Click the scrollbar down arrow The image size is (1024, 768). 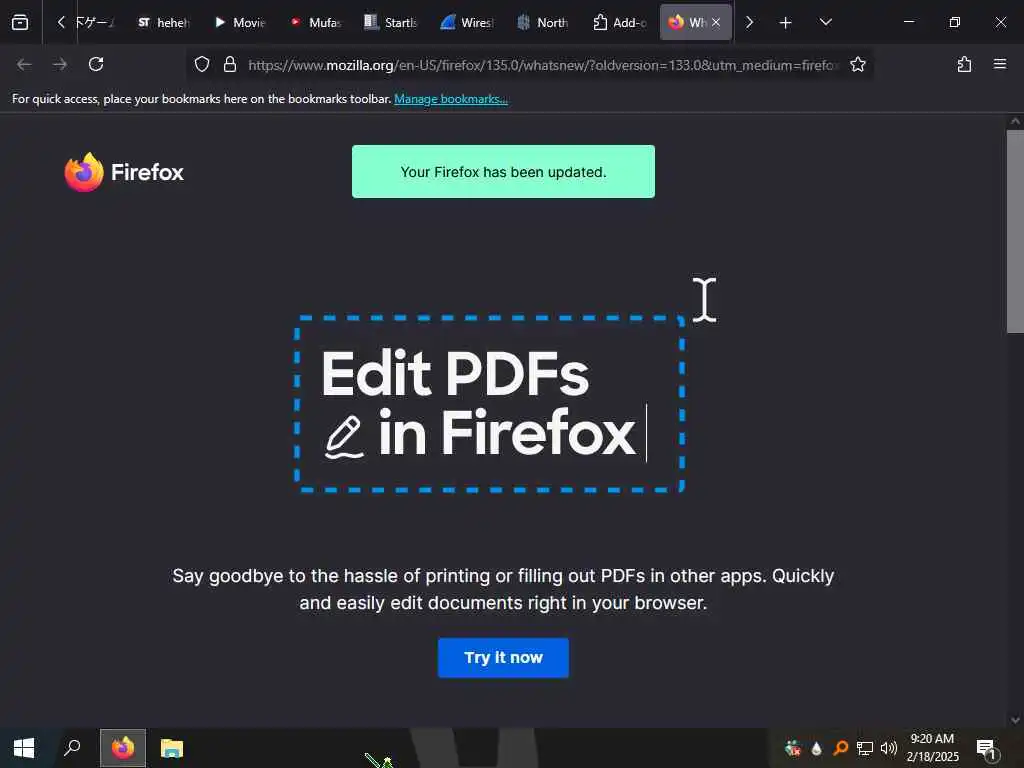[x=1015, y=720]
